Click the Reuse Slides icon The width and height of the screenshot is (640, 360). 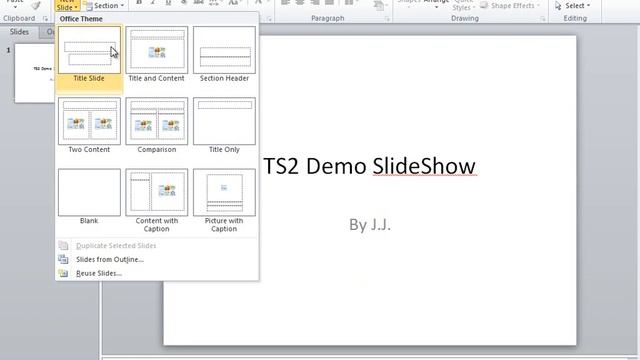coord(63,273)
